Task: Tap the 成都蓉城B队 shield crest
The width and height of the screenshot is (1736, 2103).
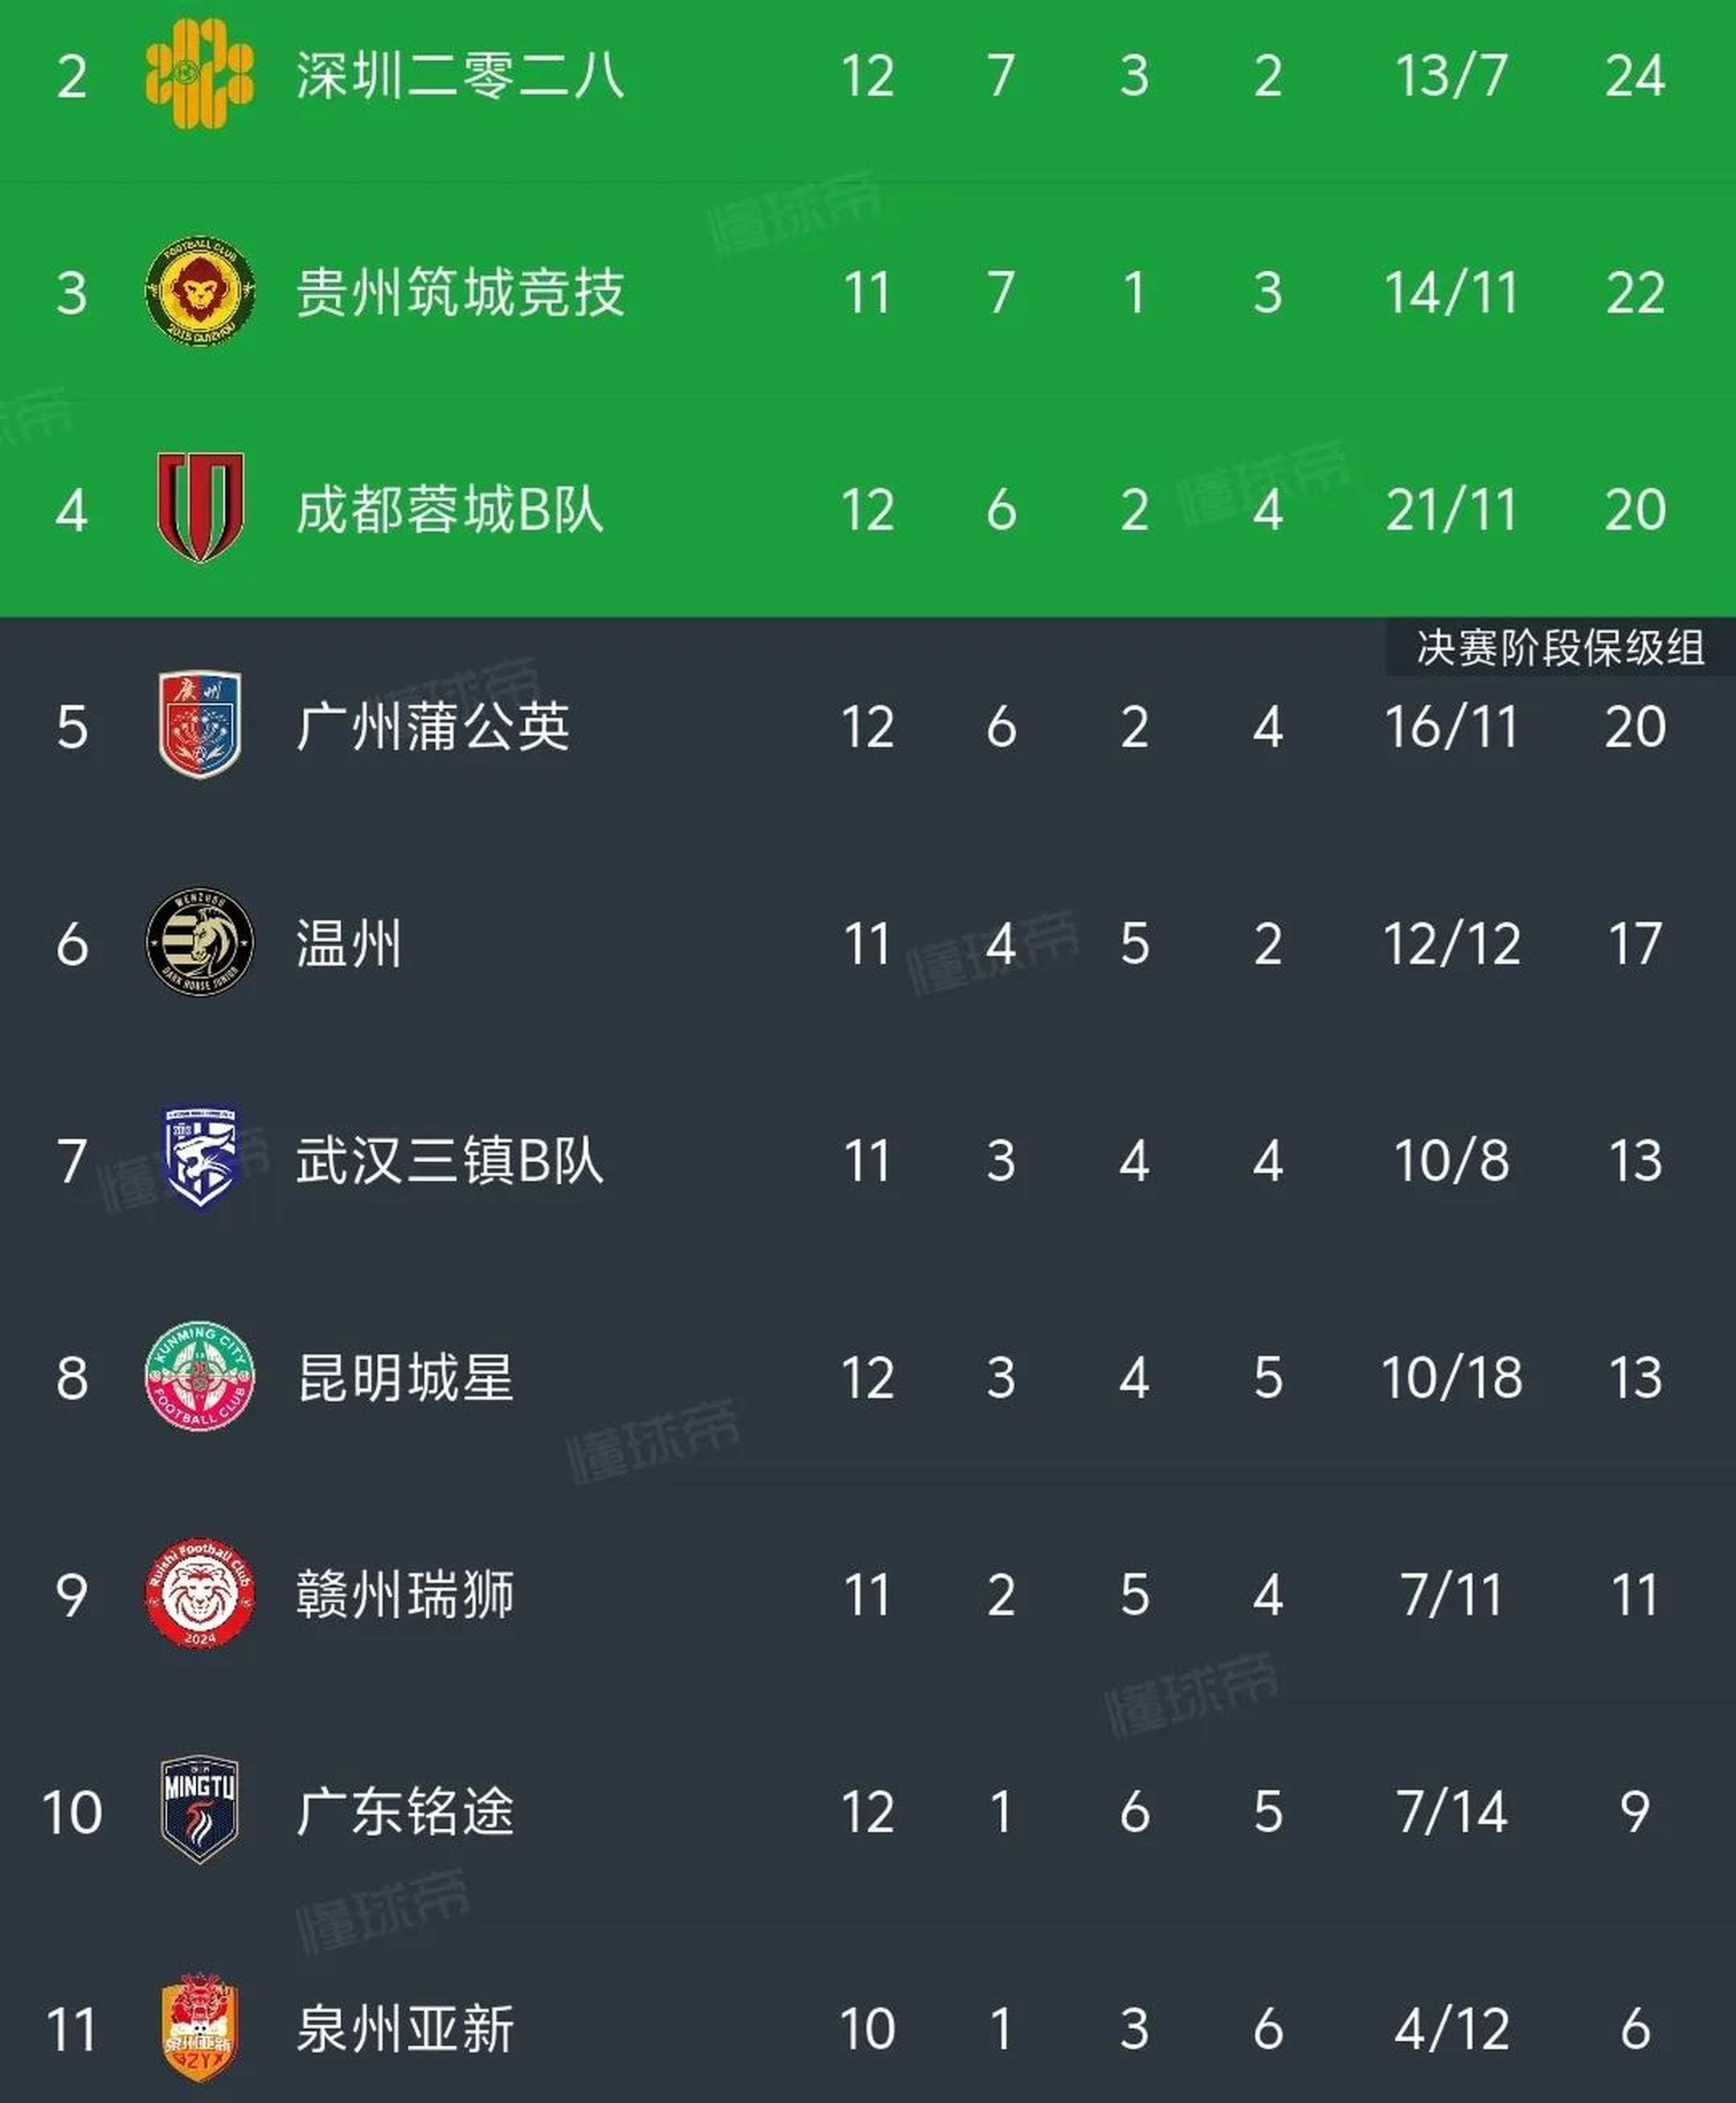Action: coord(200,508)
